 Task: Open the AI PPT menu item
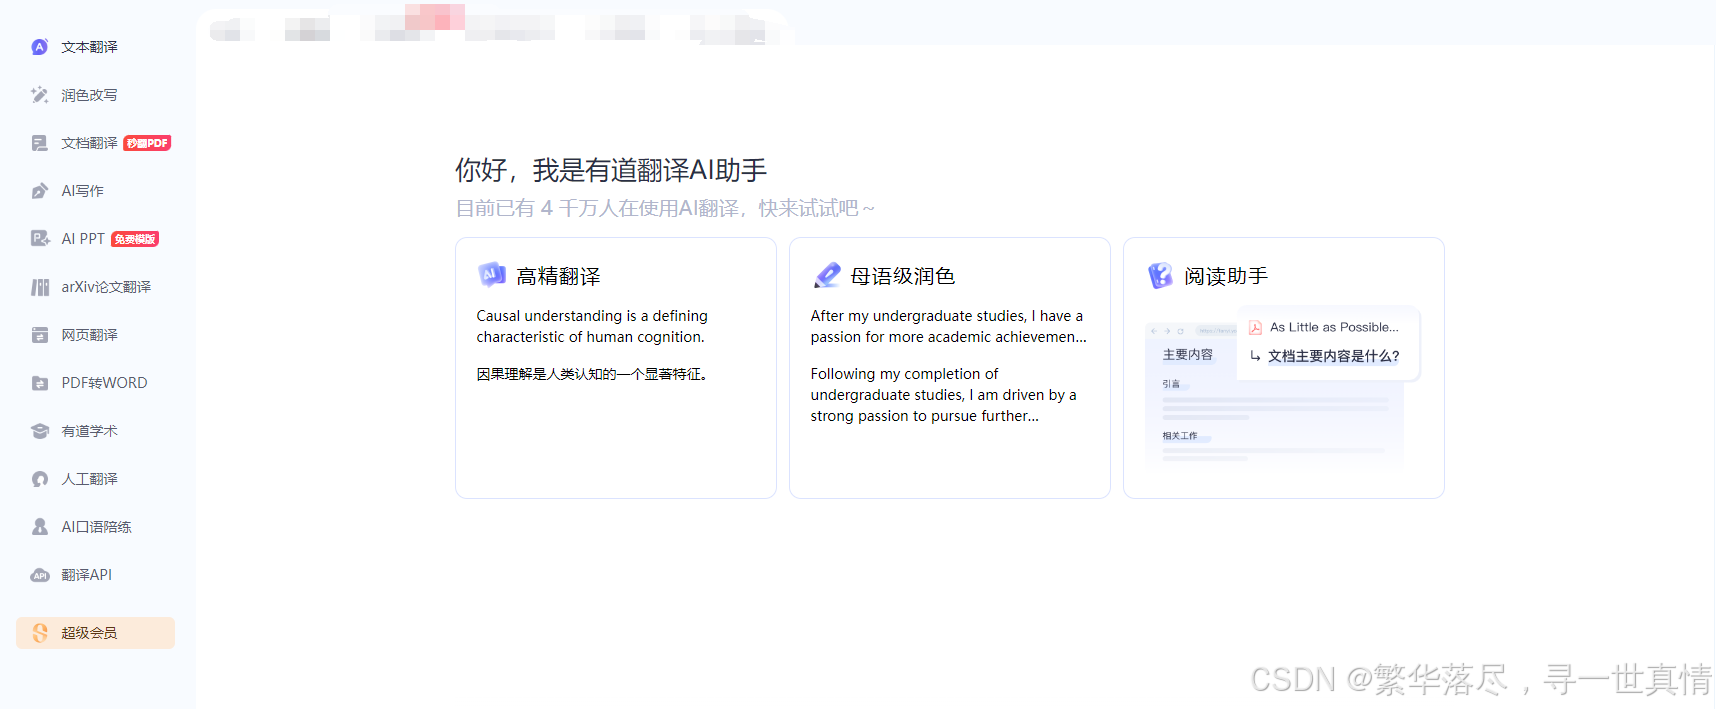(83, 239)
